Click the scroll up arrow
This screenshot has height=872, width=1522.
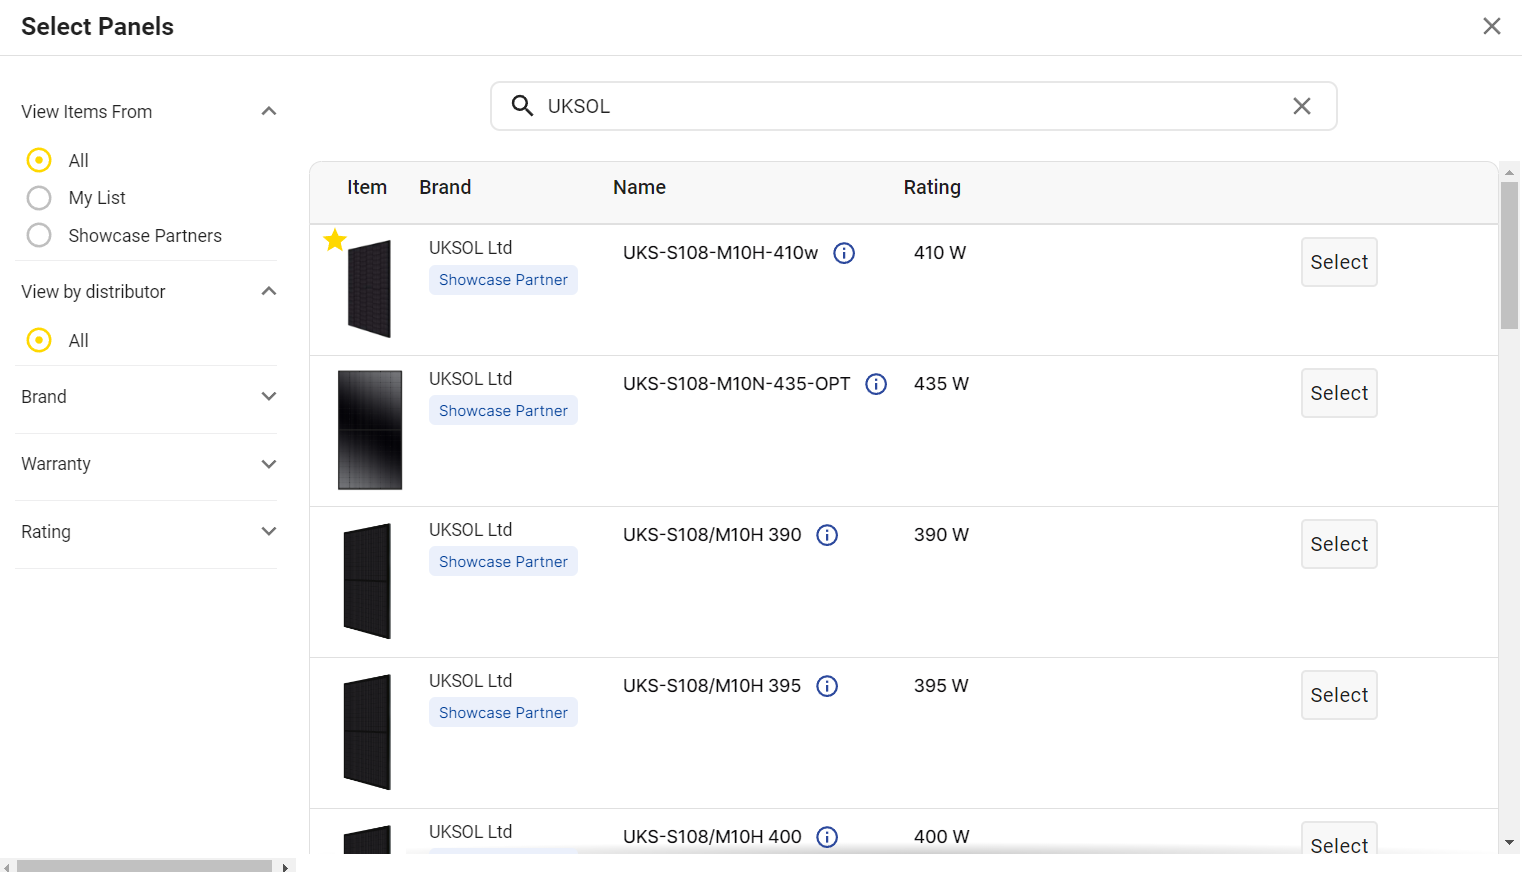tap(1509, 172)
